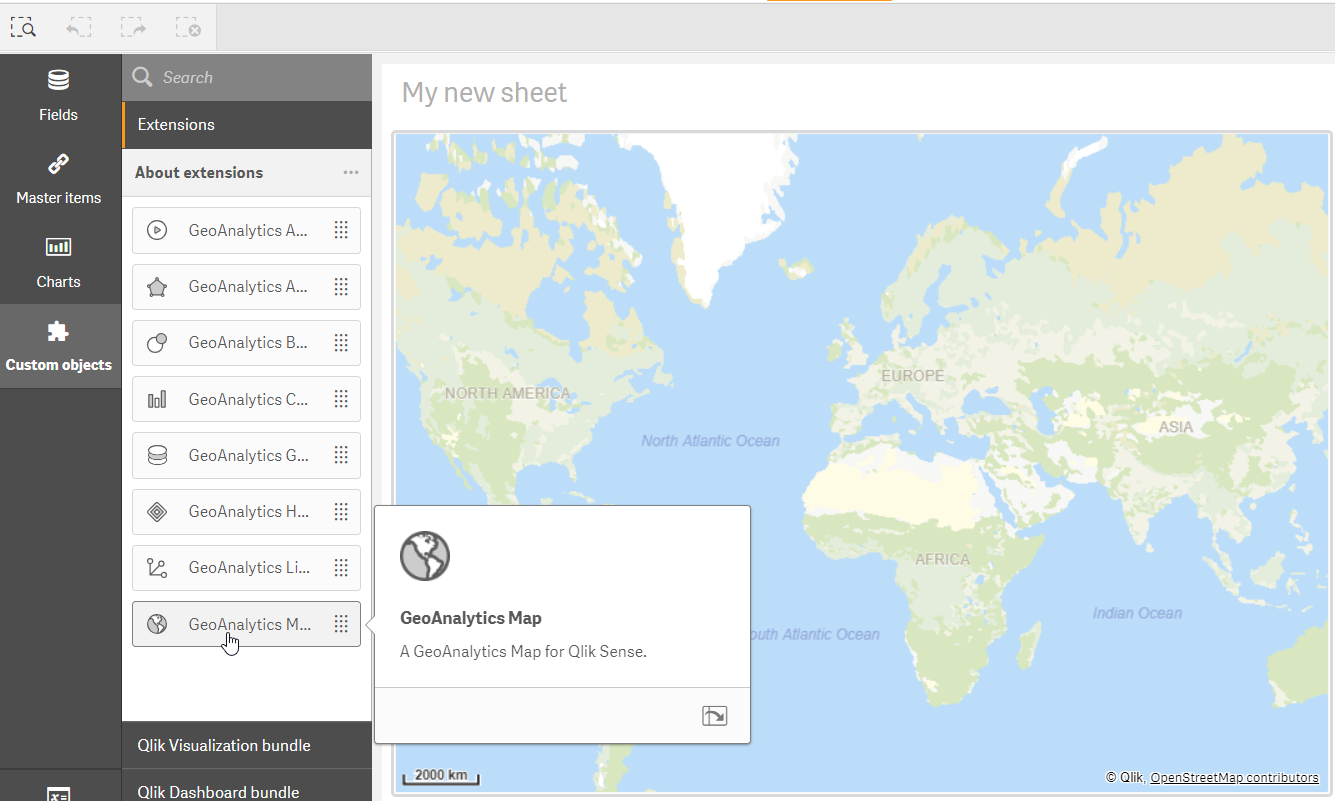Select the Extensions section header

coord(177,125)
